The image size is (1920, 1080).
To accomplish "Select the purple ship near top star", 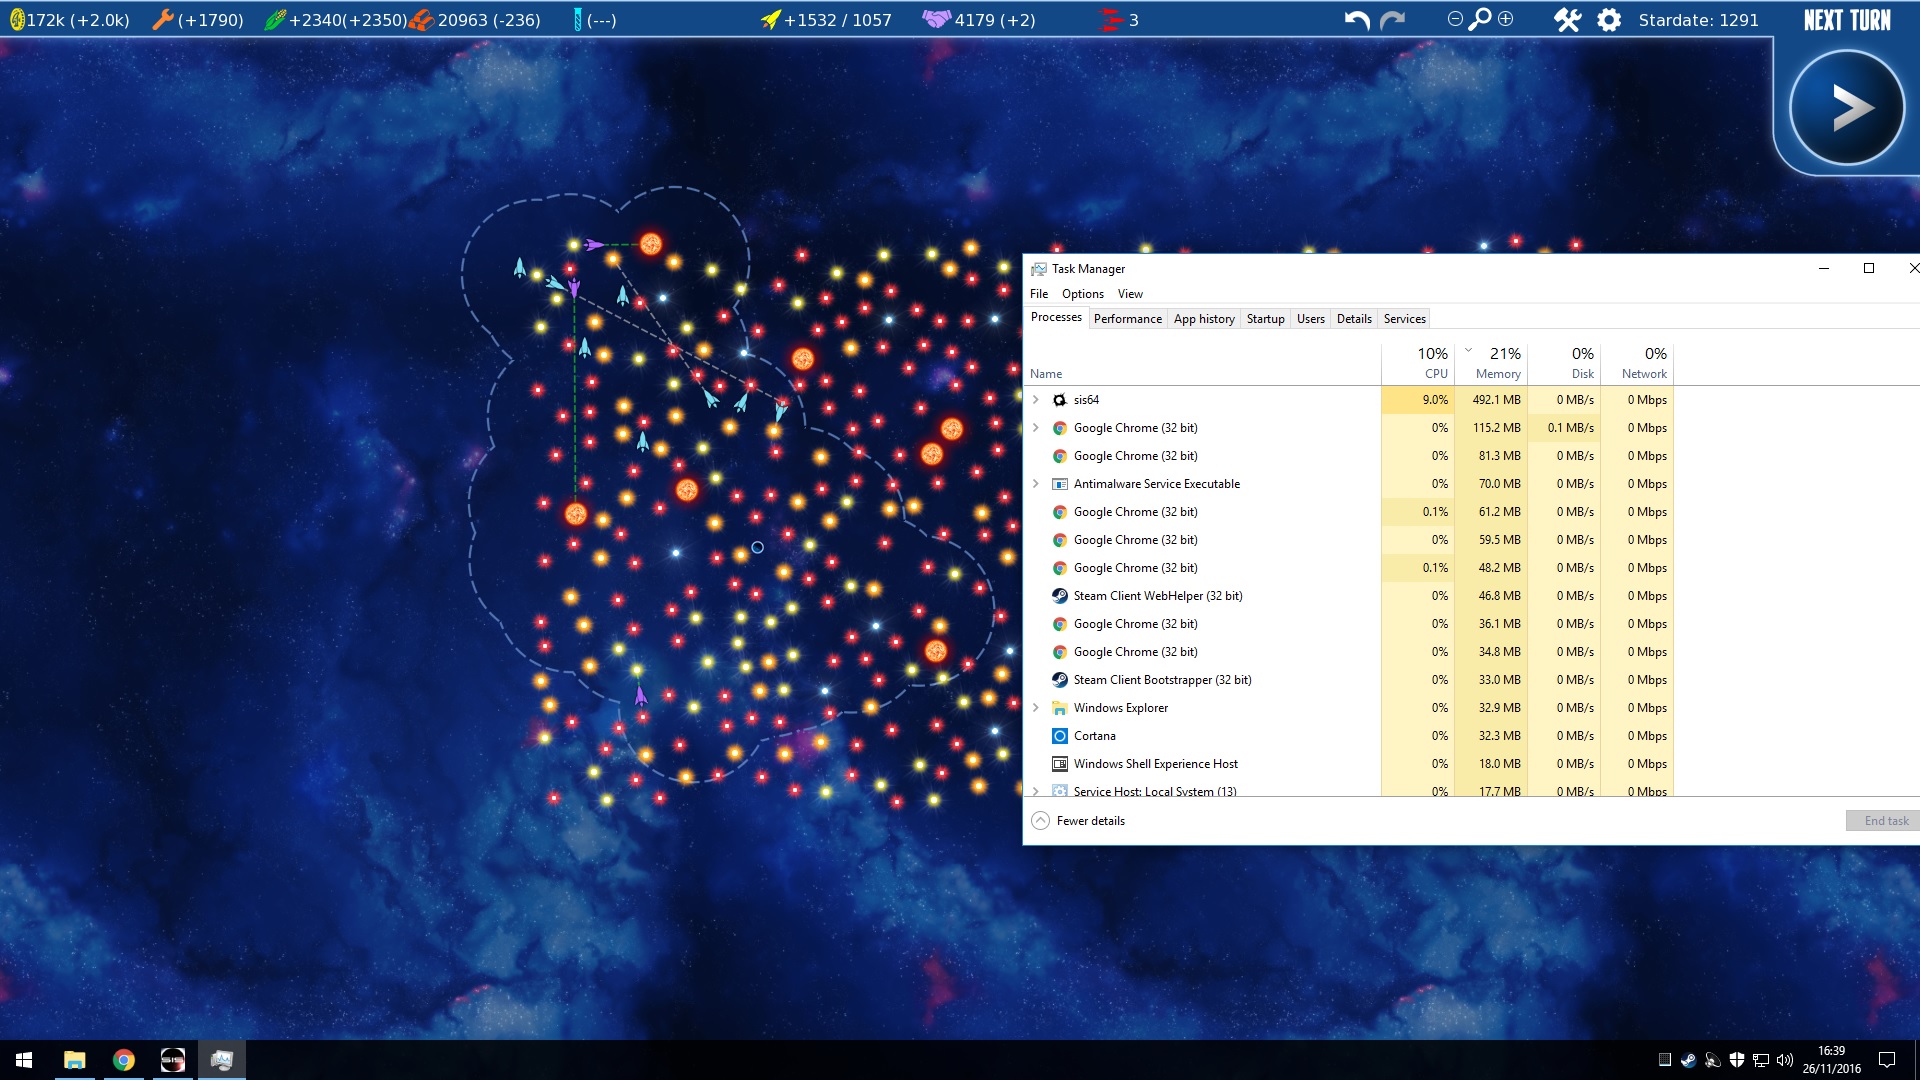I will click(595, 245).
